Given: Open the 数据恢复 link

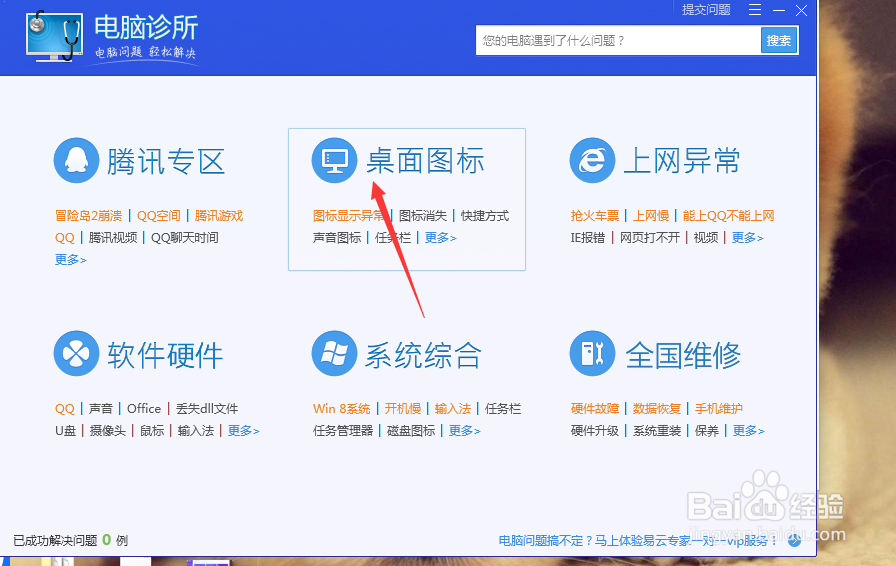Looking at the screenshot, I should (657, 409).
